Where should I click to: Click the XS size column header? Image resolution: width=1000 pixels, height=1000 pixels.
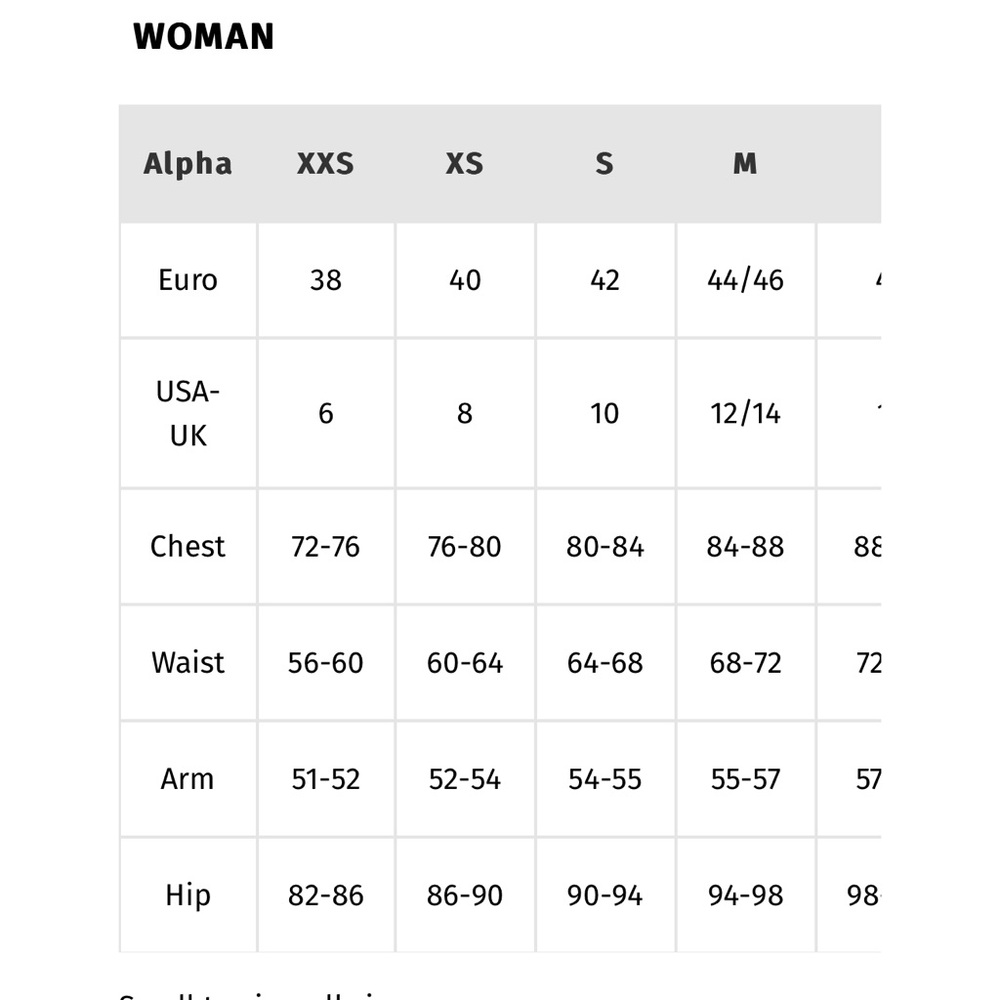[465, 164]
